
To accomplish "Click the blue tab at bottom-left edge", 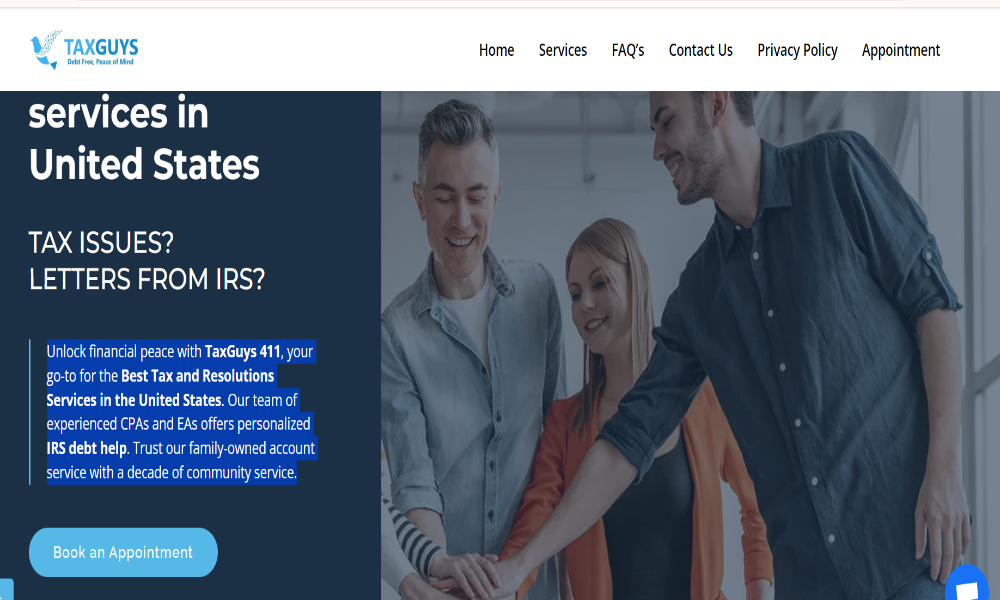I will (x=6, y=589).
